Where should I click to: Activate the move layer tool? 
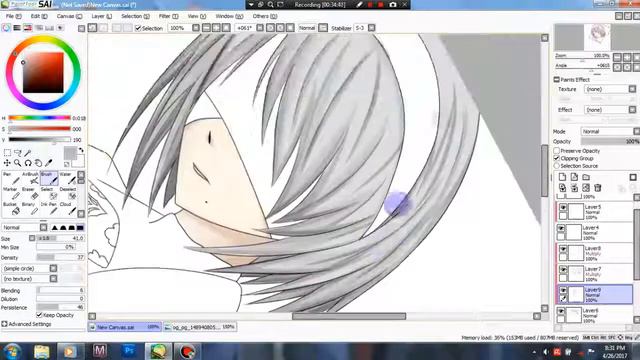(x=7, y=163)
